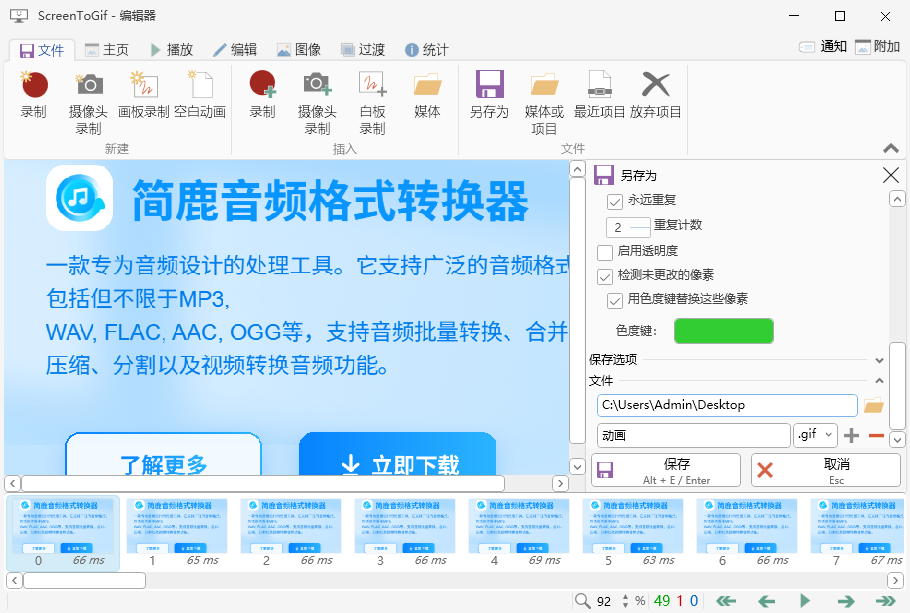Click the green 色度键 color swatch

(x=723, y=330)
